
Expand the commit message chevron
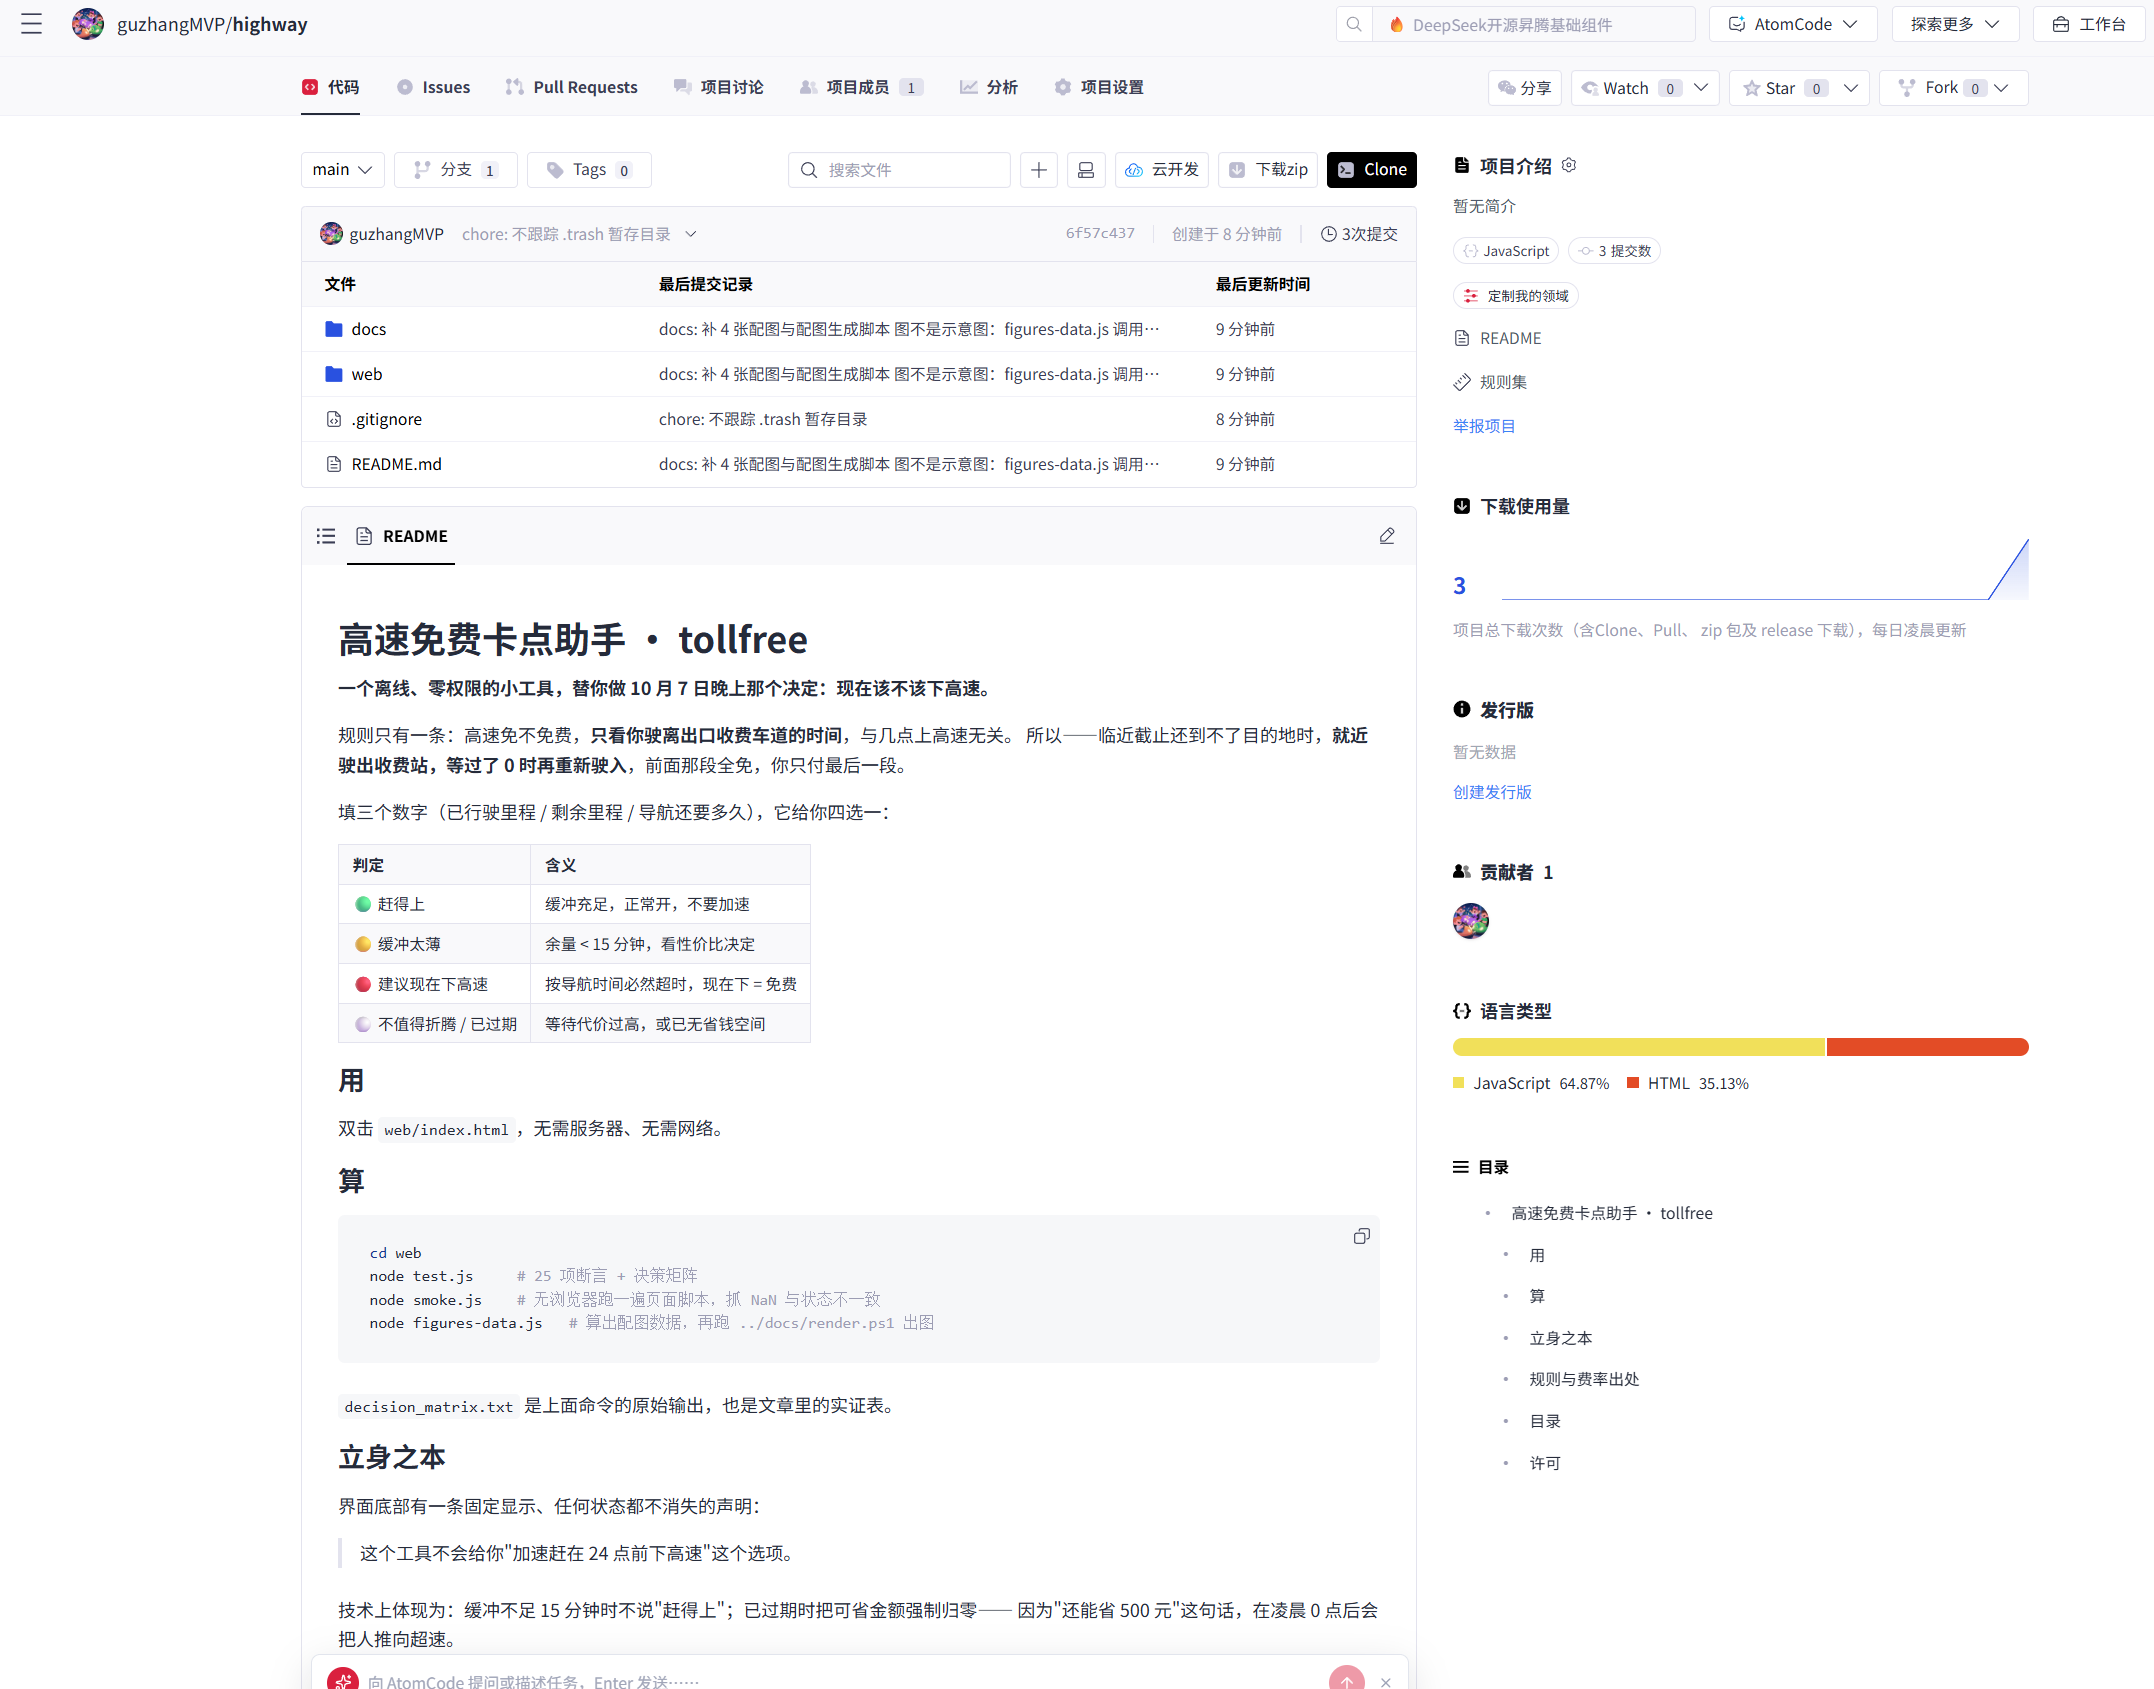pyautogui.click(x=690, y=234)
